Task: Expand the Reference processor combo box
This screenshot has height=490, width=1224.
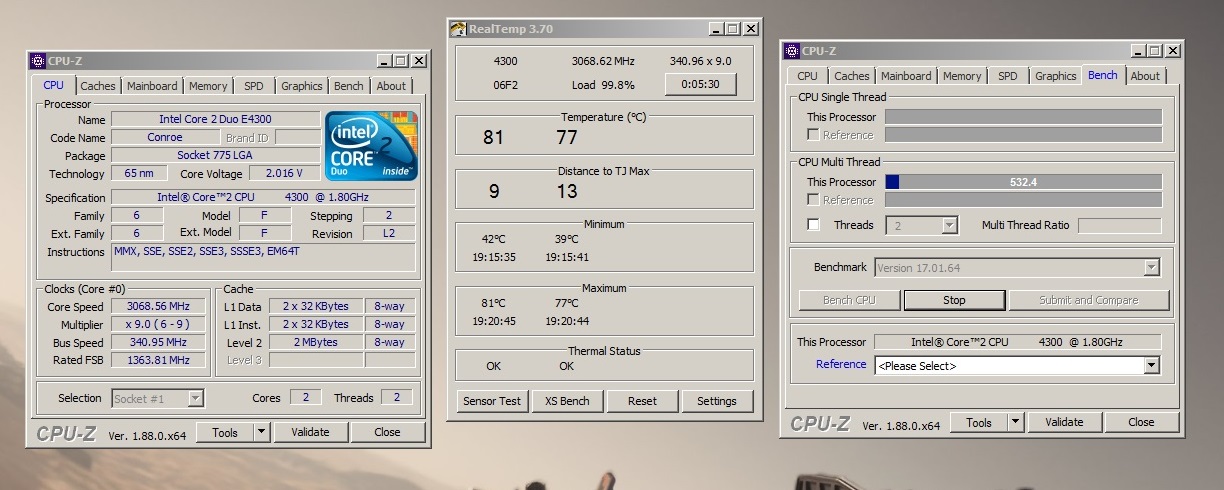Action: [x=1151, y=365]
